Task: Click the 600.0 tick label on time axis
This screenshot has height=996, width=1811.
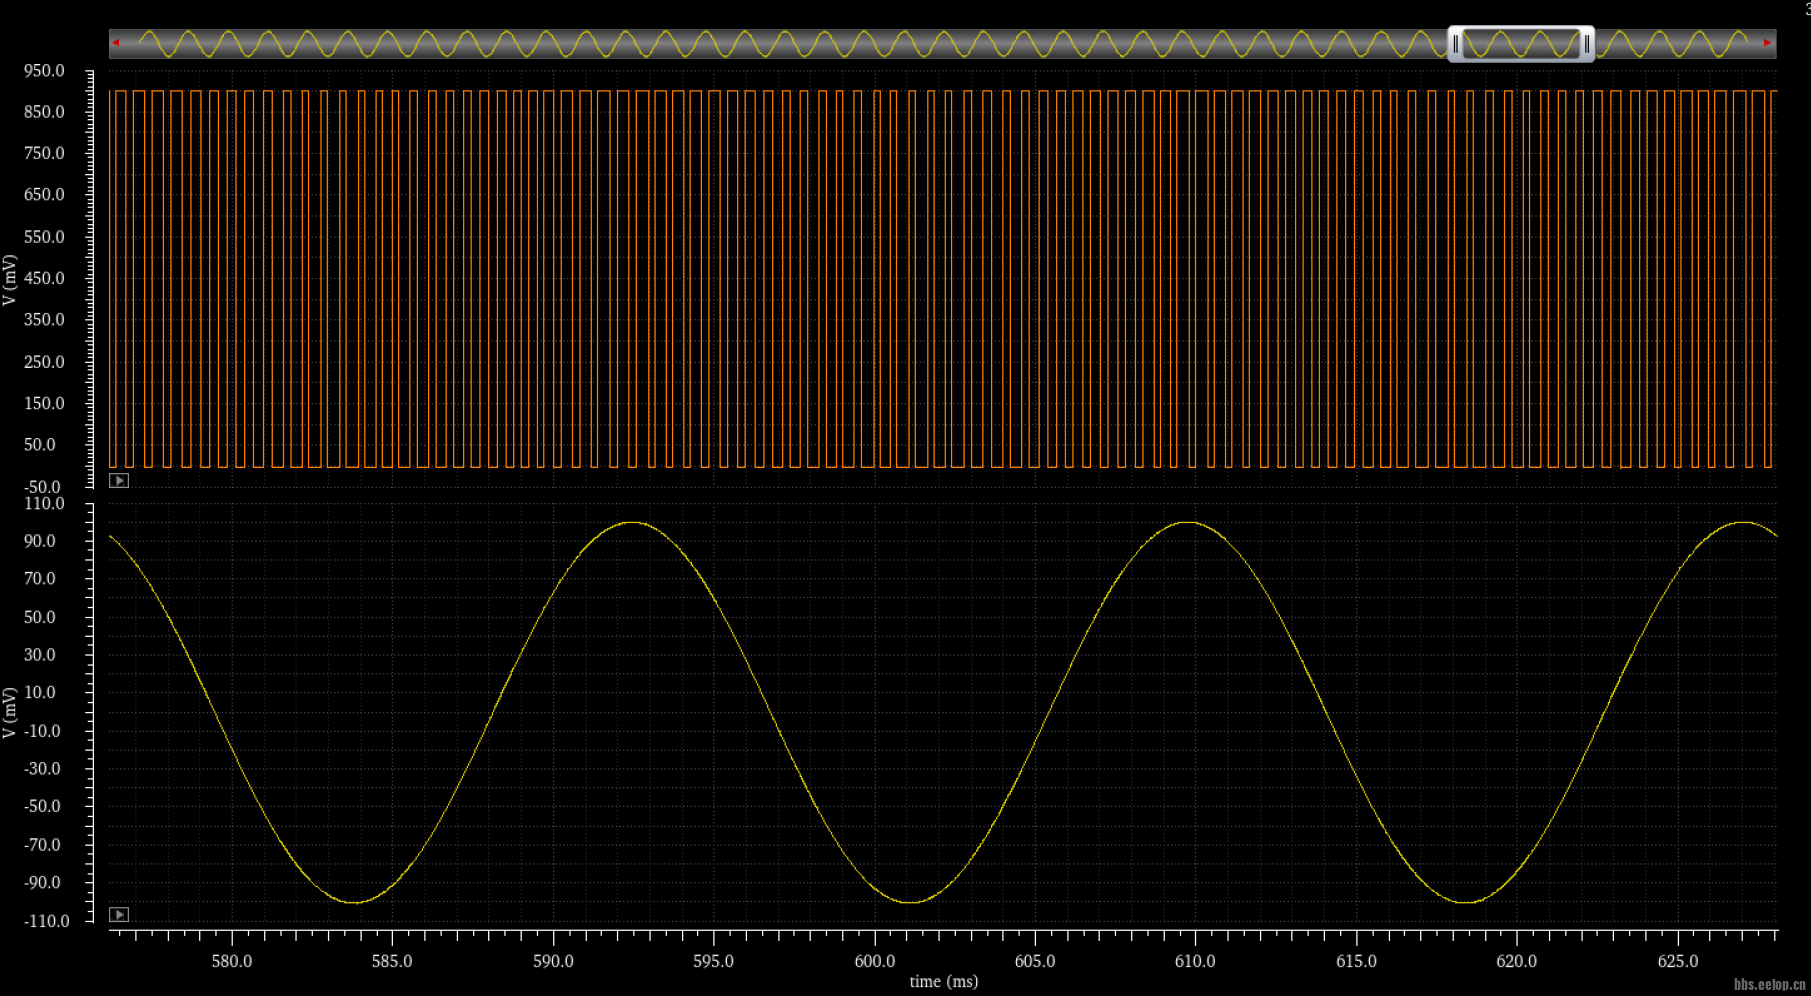Action: (x=874, y=961)
